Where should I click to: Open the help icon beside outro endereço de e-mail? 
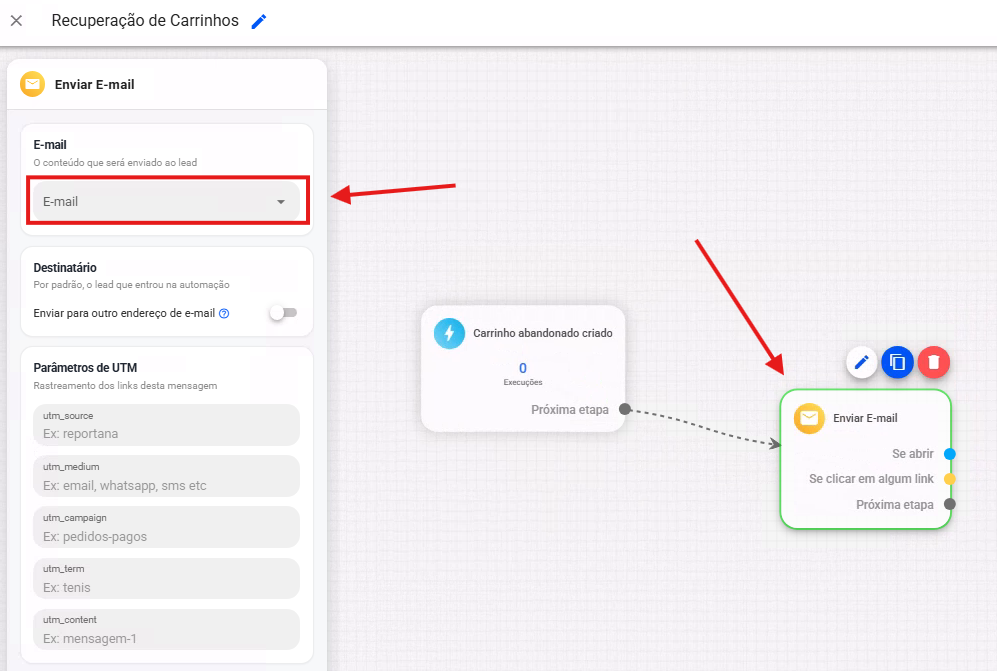(x=224, y=313)
